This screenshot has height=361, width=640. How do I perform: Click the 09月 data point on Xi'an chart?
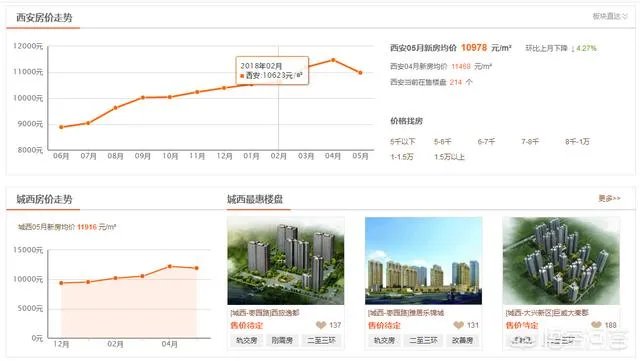pyautogui.click(x=143, y=98)
